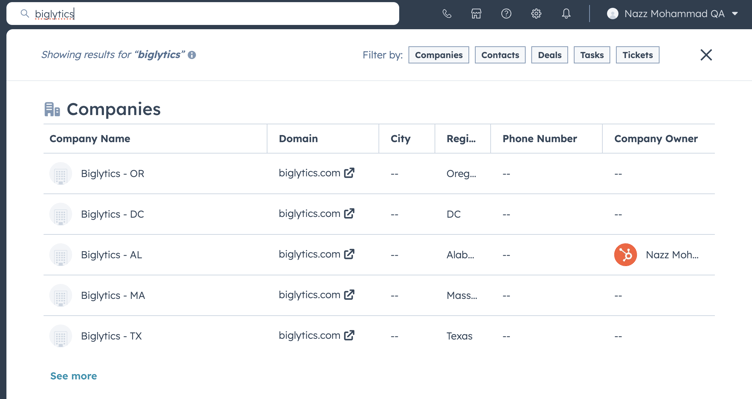Screen dimensions: 752x399
Task: Click the Companies building icon heading
Action: 52,109
